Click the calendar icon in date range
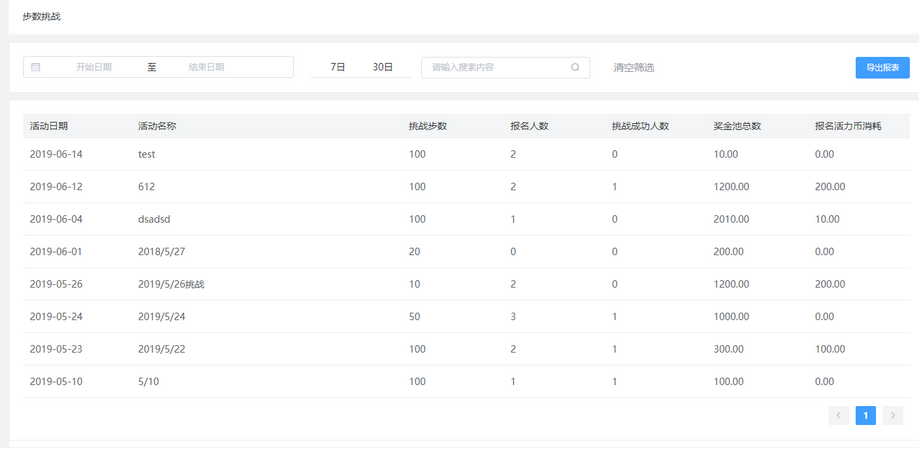 click(x=36, y=67)
